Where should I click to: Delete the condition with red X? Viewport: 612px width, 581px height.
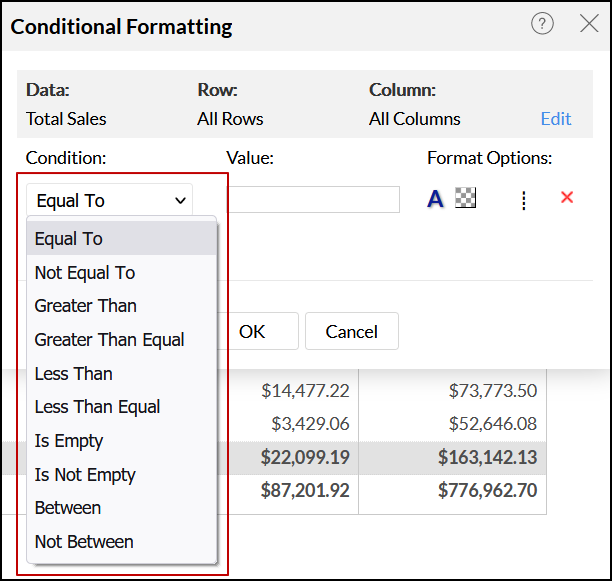click(x=567, y=198)
